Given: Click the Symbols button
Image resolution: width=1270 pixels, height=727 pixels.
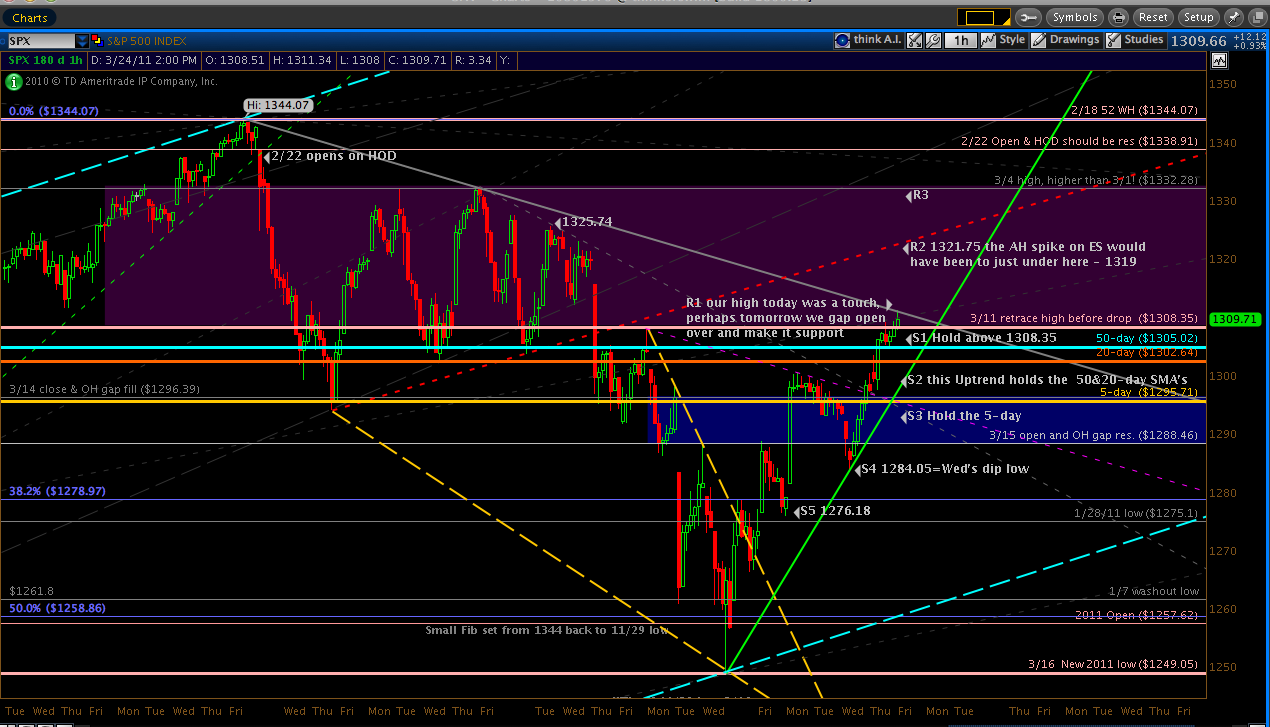Looking at the screenshot, I should 1075,17.
